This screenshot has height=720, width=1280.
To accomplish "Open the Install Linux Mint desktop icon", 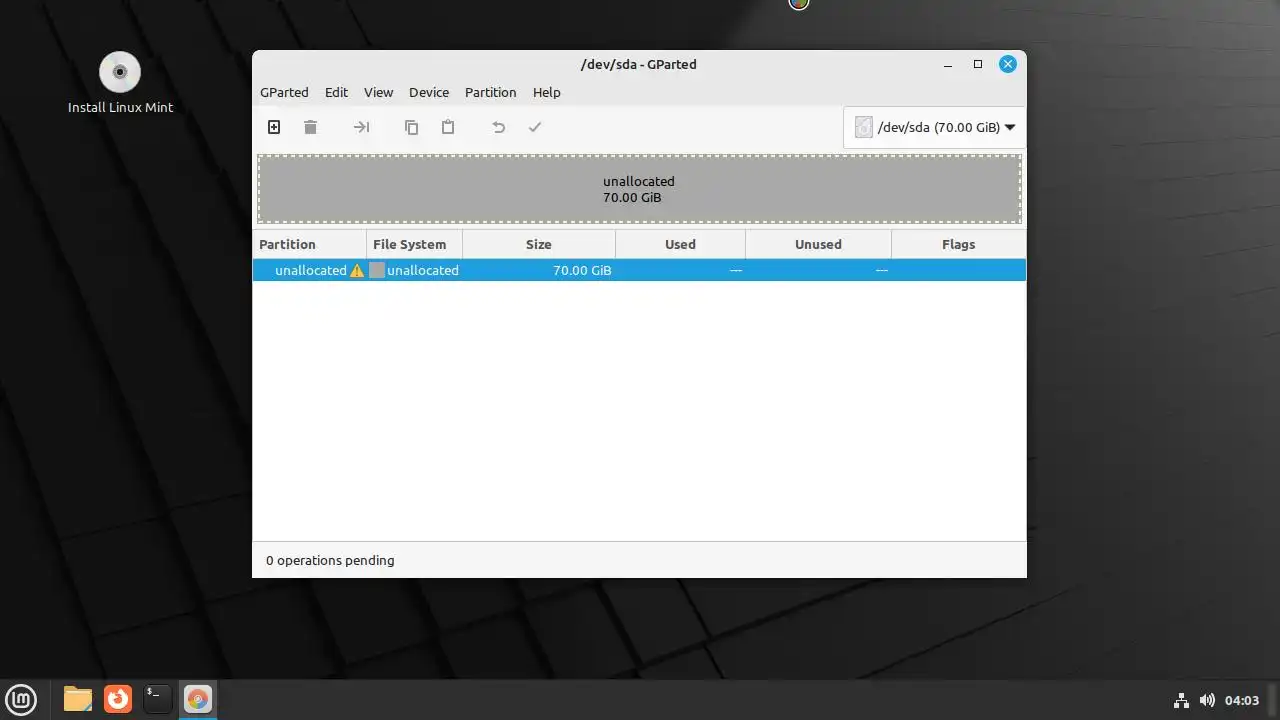I will pos(120,83).
